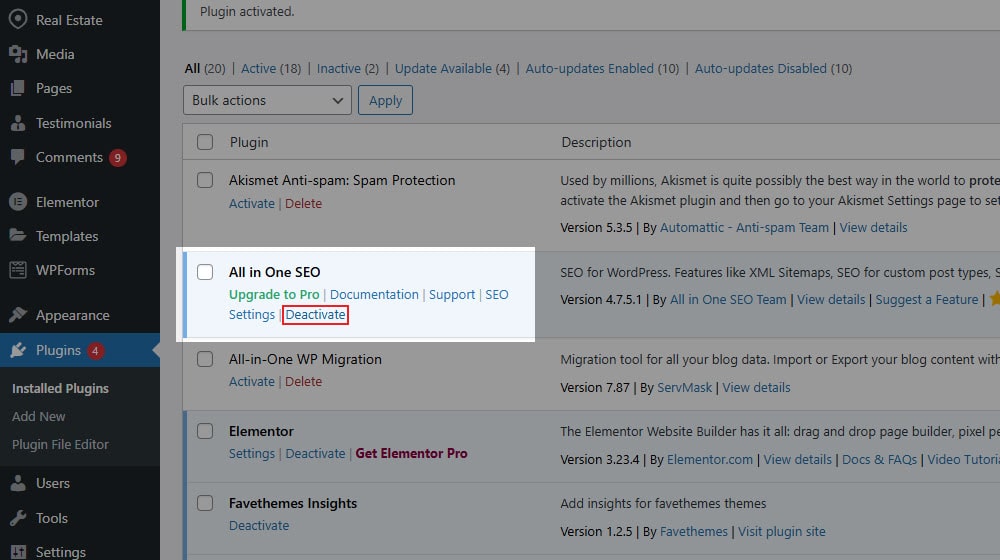
Task: Click the Pages sidebar icon
Action: click(18, 88)
